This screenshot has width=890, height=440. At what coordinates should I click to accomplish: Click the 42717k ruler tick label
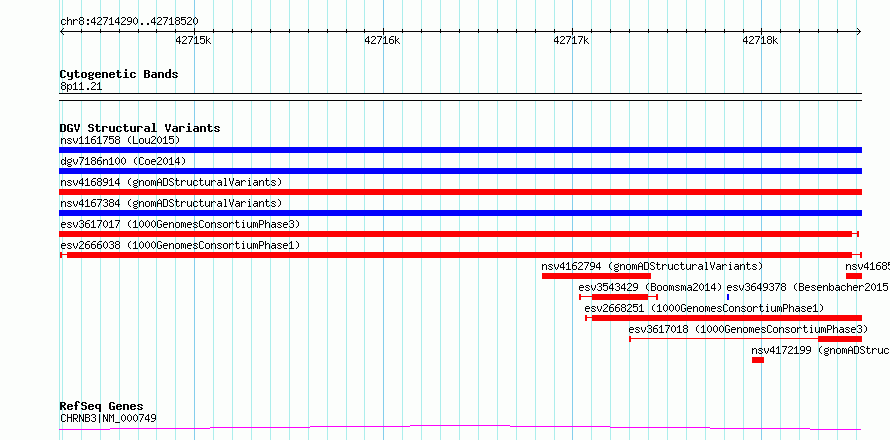(572, 40)
